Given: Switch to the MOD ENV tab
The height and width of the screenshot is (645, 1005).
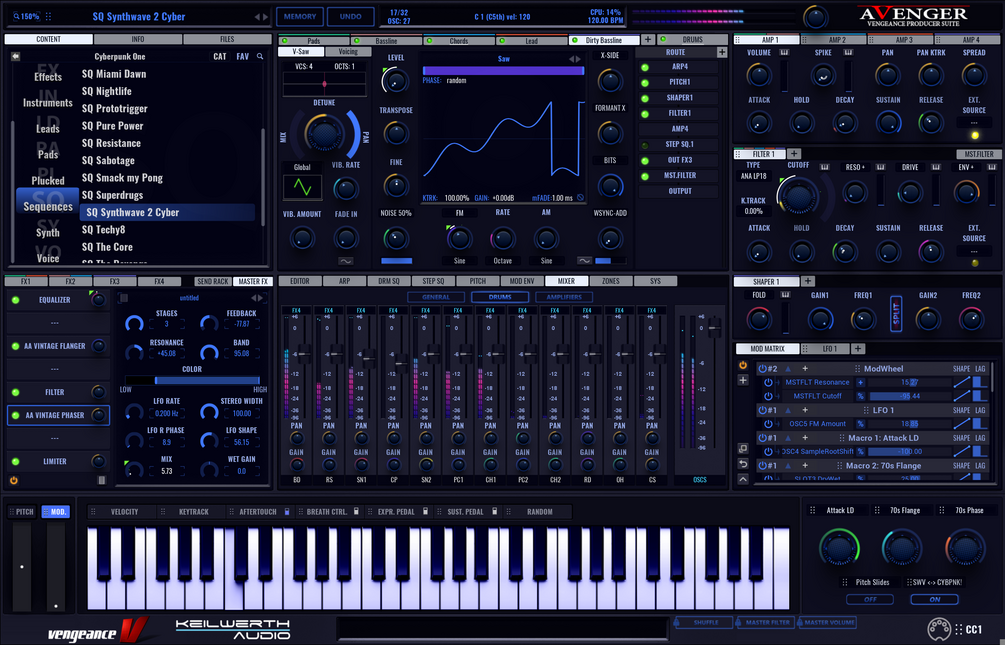Looking at the screenshot, I should (522, 281).
